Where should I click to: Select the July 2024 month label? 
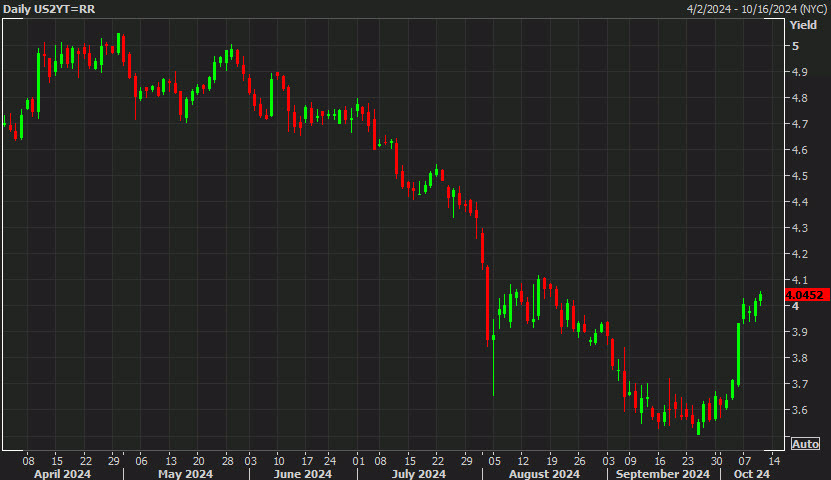tap(419, 474)
